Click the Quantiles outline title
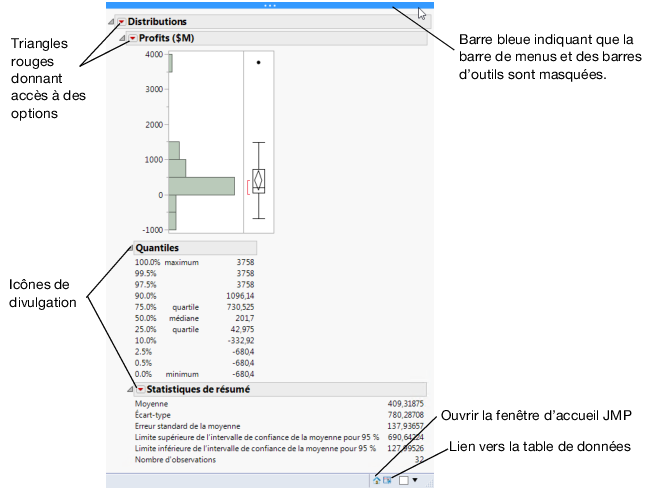 click(157, 248)
